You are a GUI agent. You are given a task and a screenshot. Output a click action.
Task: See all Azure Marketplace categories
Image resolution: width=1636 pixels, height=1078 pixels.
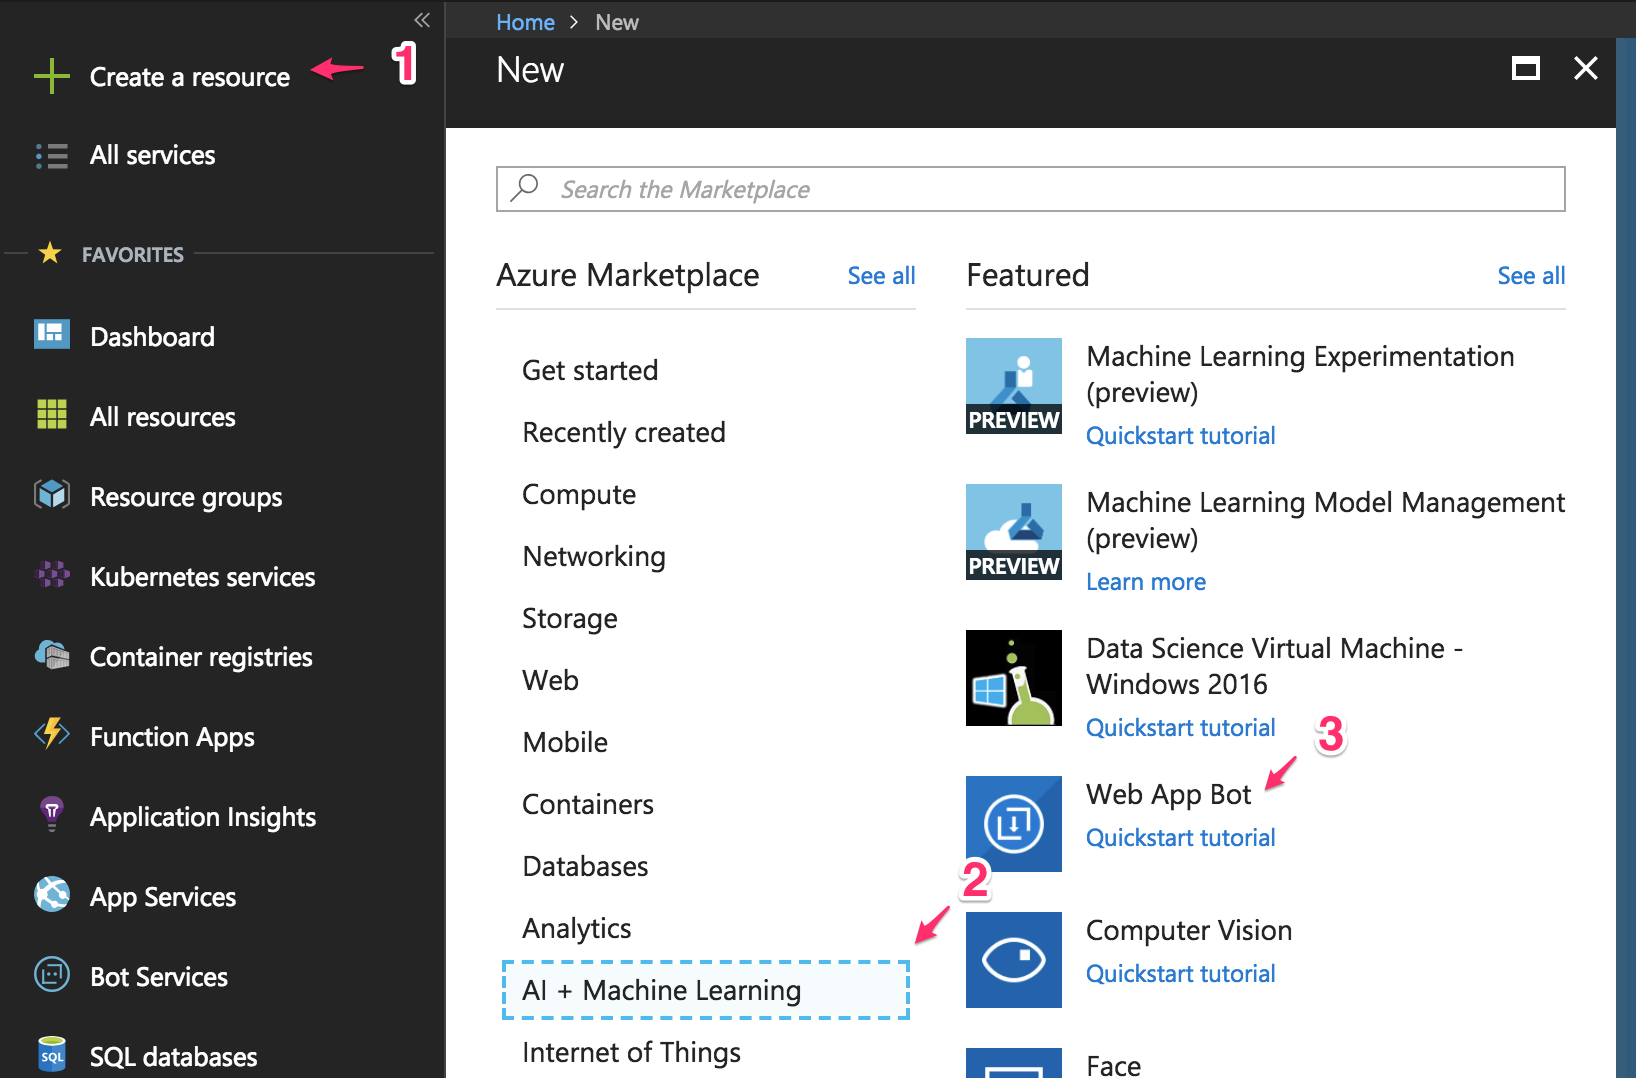coord(881,276)
